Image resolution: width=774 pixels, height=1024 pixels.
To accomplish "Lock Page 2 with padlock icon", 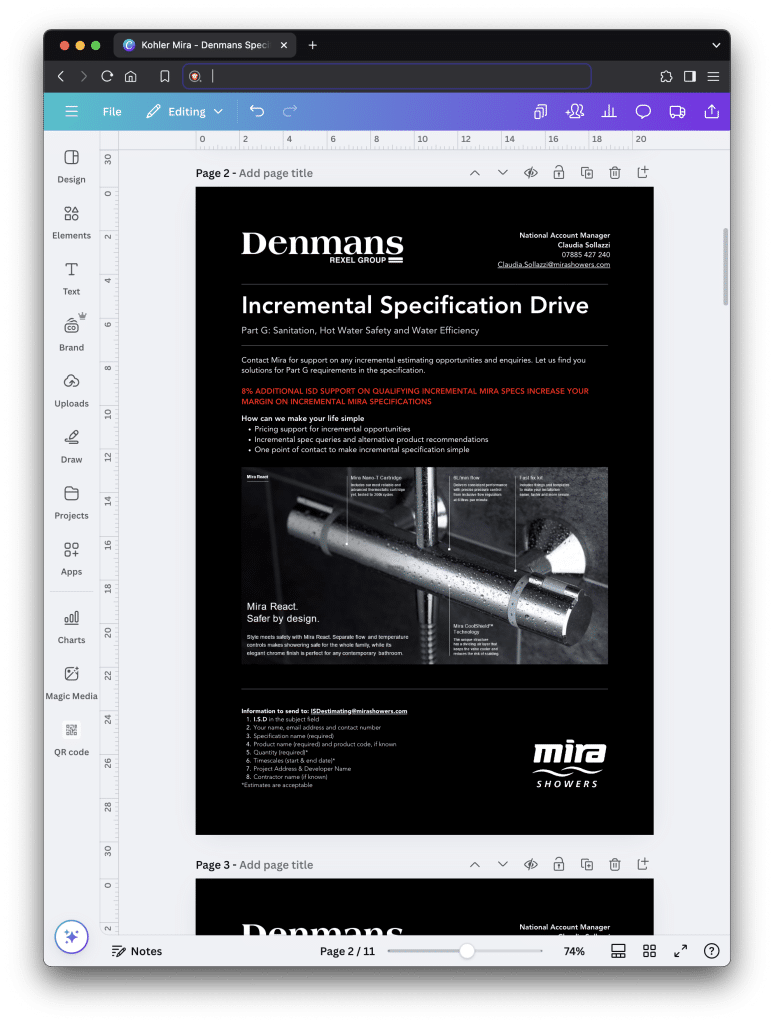I will click(559, 173).
